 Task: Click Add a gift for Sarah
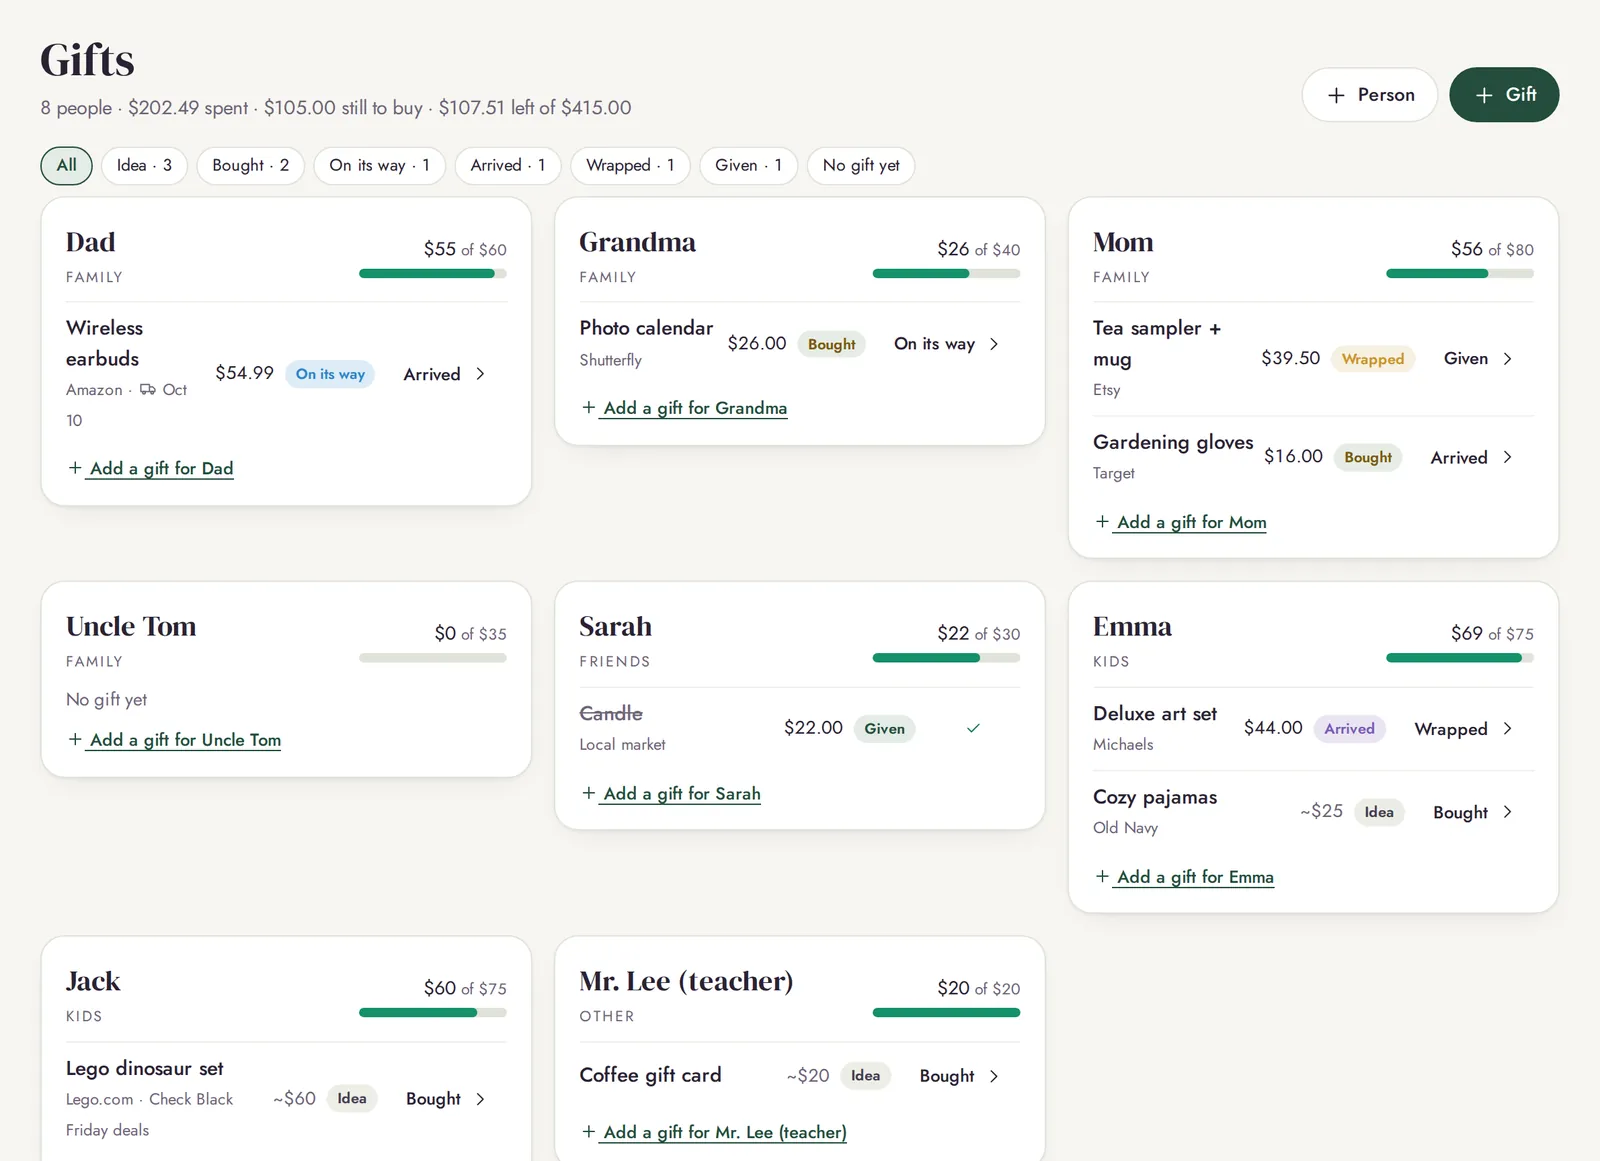681,794
